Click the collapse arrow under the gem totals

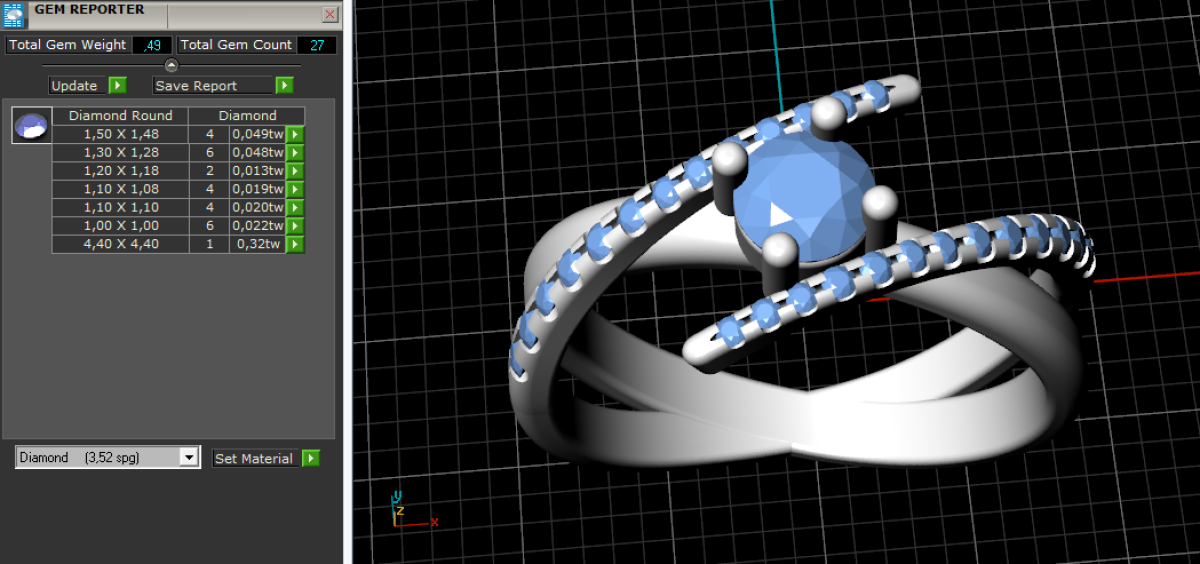coord(171,65)
